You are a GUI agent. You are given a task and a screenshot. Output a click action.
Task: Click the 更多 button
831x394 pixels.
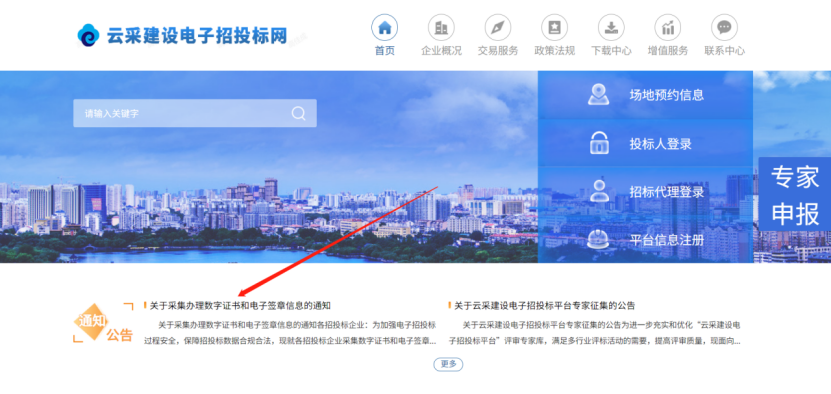tap(448, 364)
